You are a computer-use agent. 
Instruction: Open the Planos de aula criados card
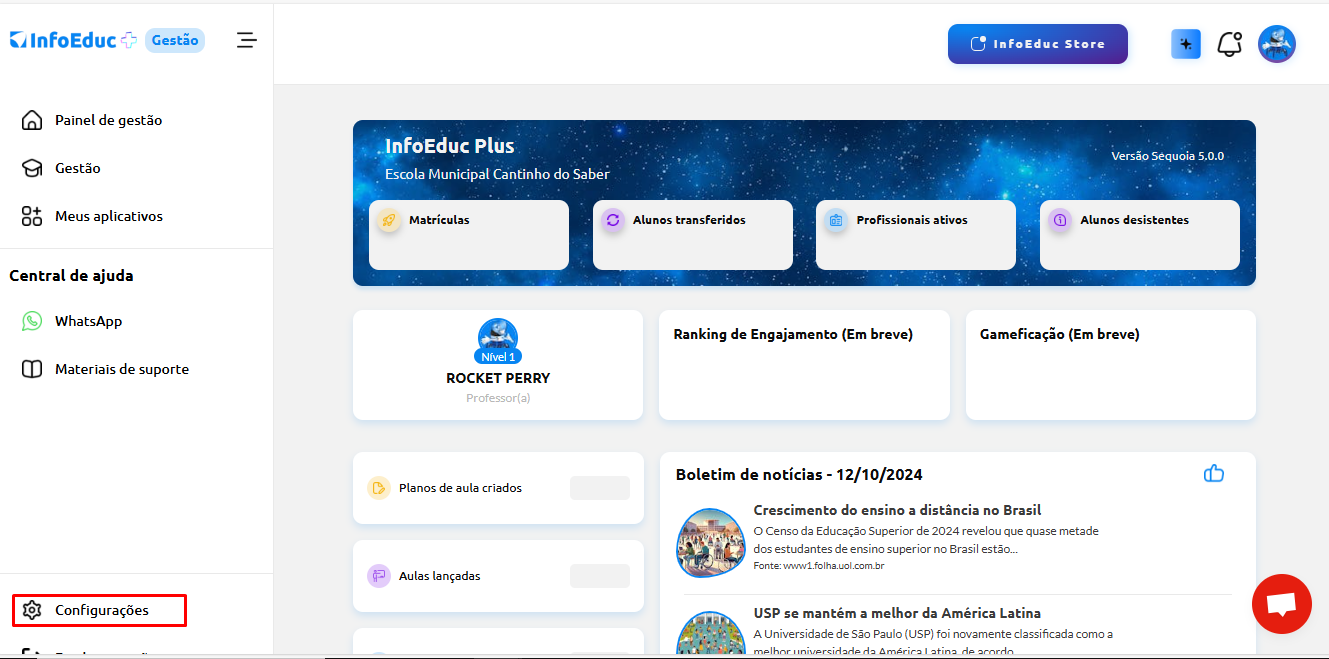pyautogui.click(x=498, y=488)
